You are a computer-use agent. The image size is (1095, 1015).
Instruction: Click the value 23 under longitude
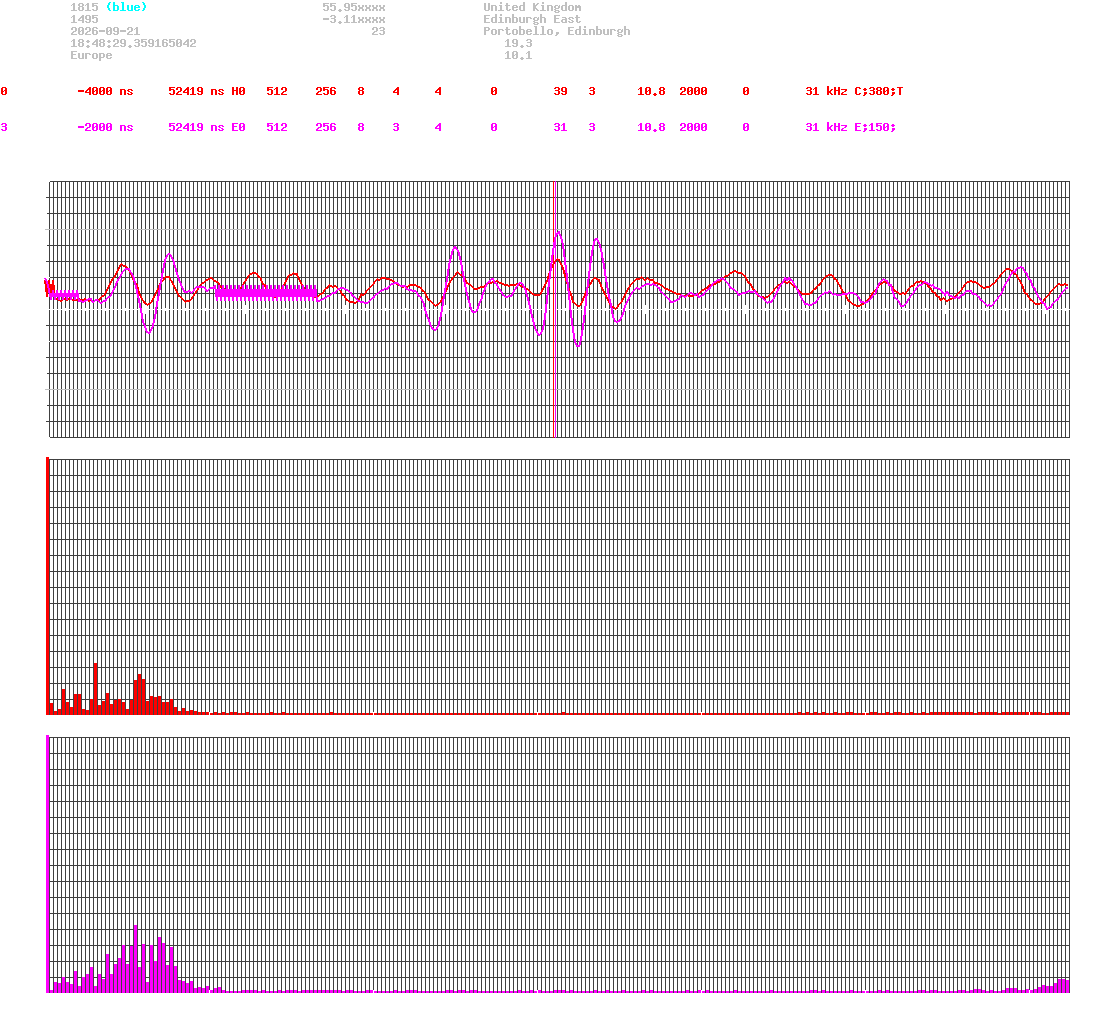tap(378, 31)
